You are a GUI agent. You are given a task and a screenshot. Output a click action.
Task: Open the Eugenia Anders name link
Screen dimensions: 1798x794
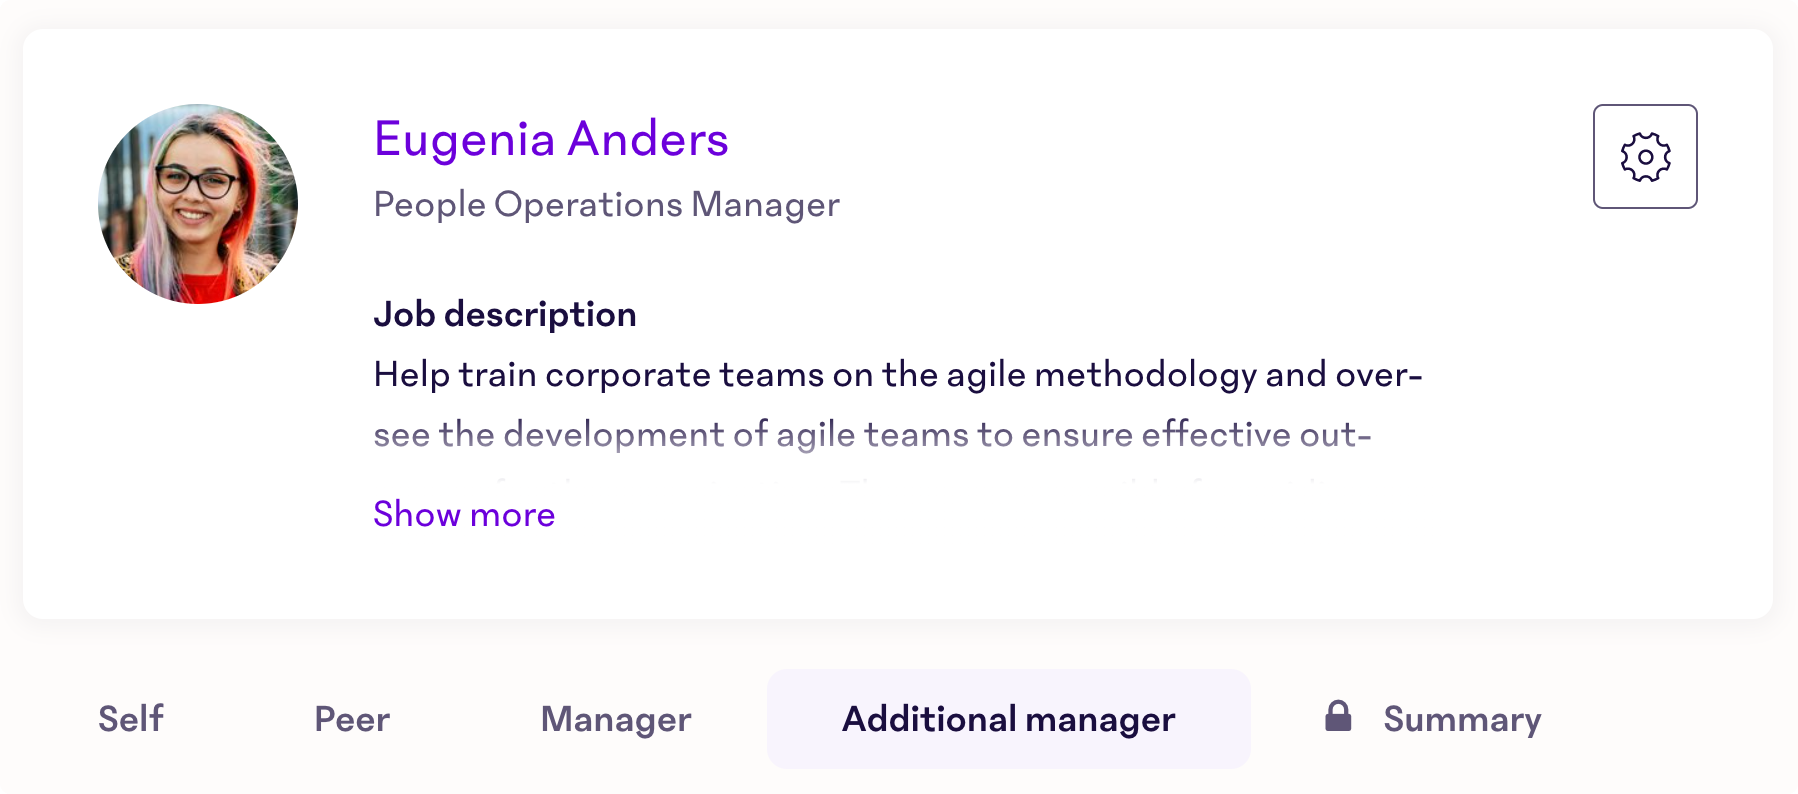[551, 139]
